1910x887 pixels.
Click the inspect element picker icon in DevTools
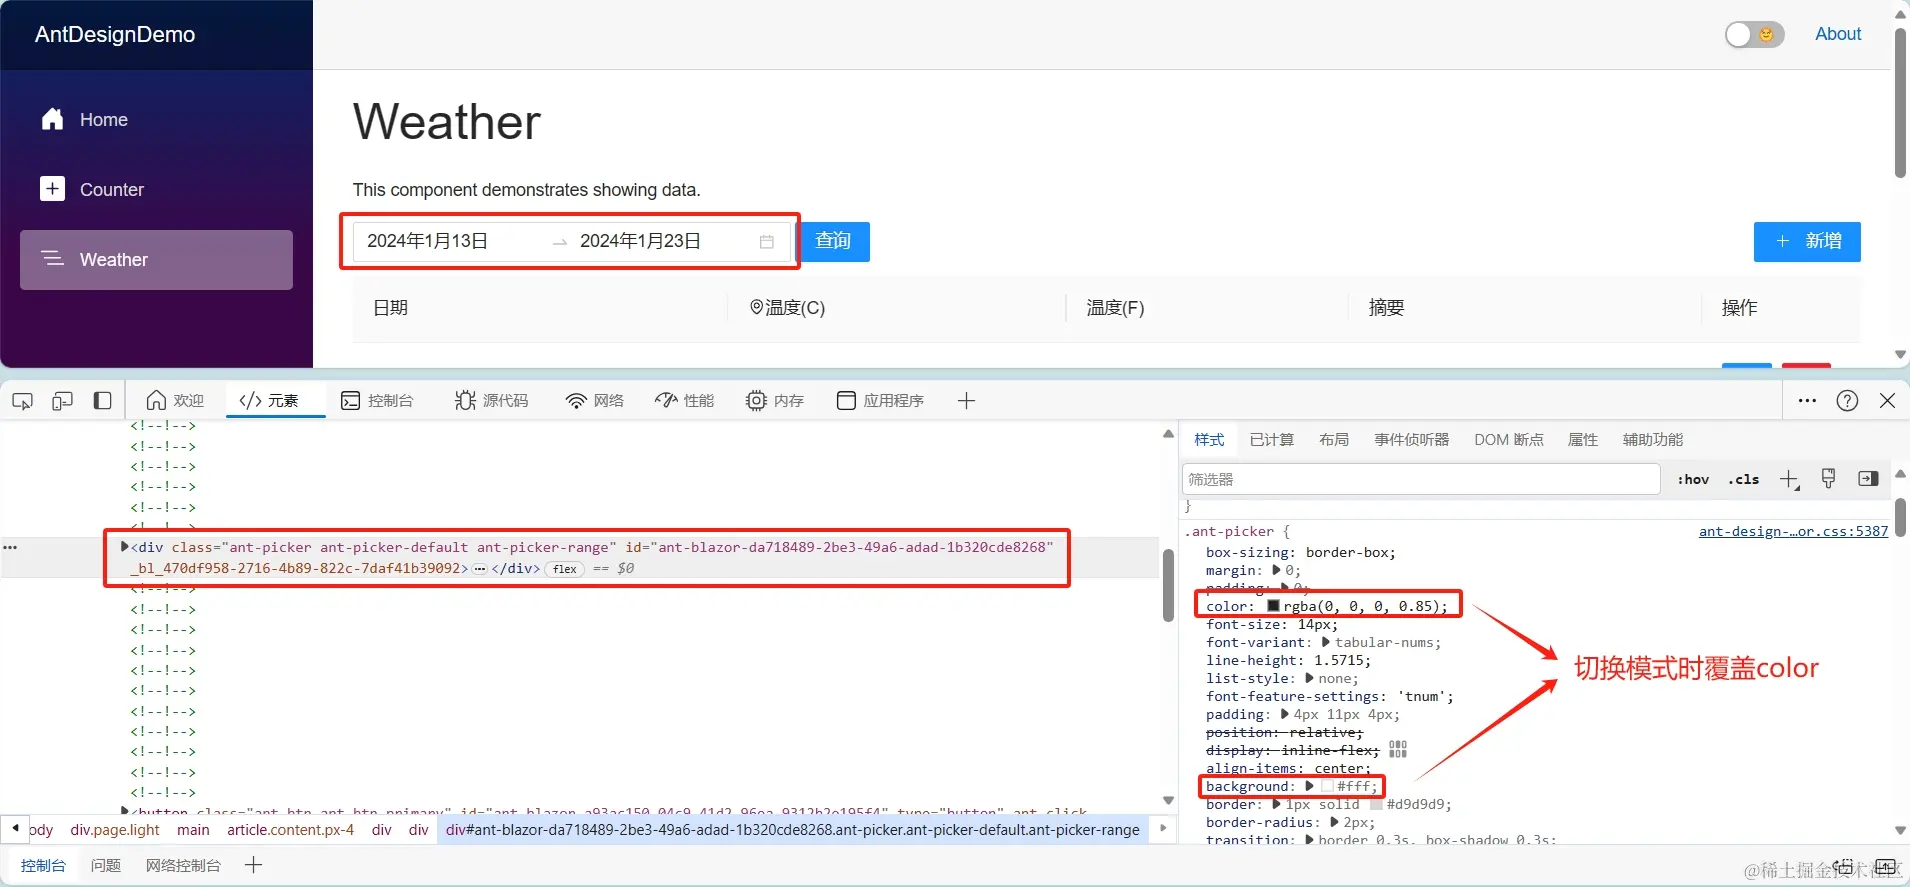click(23, 401)
